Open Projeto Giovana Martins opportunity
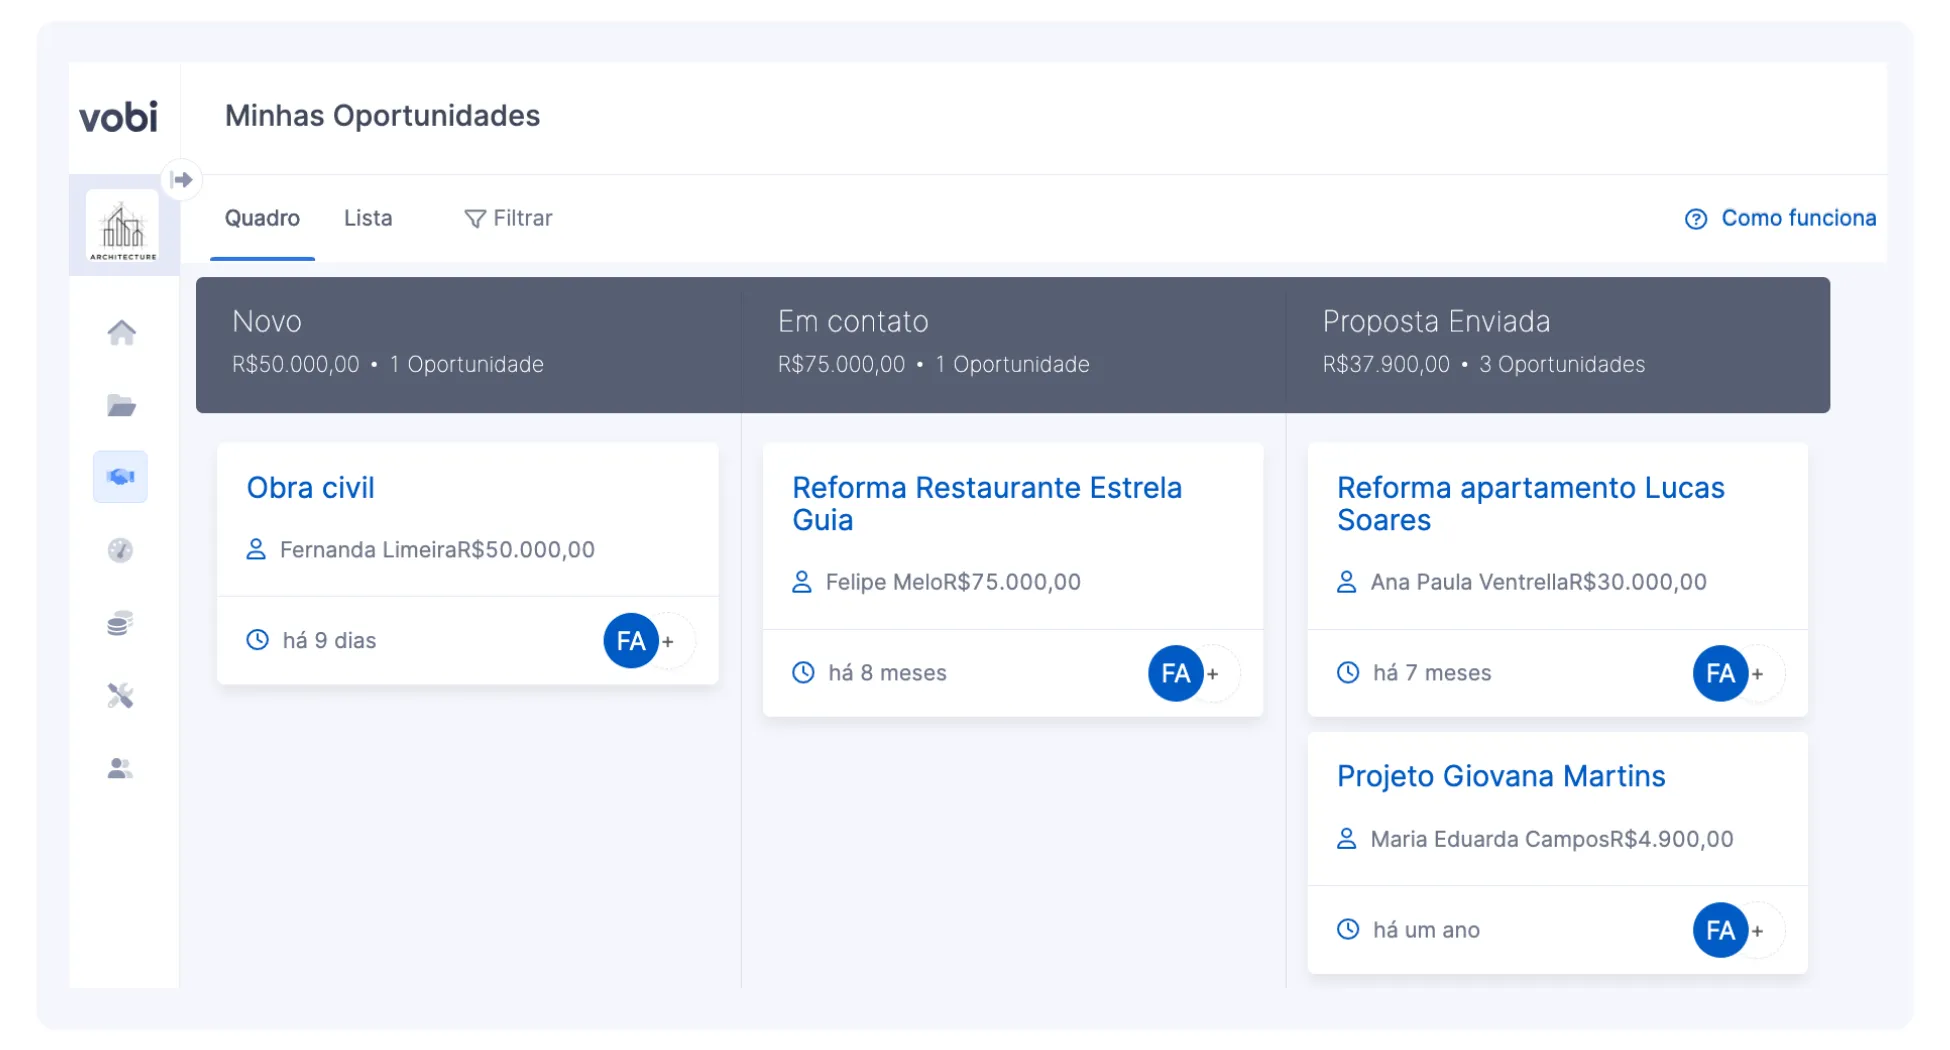This screenshot has width=1950, height=1050. pyautogui.click(x=1501, y=776)
